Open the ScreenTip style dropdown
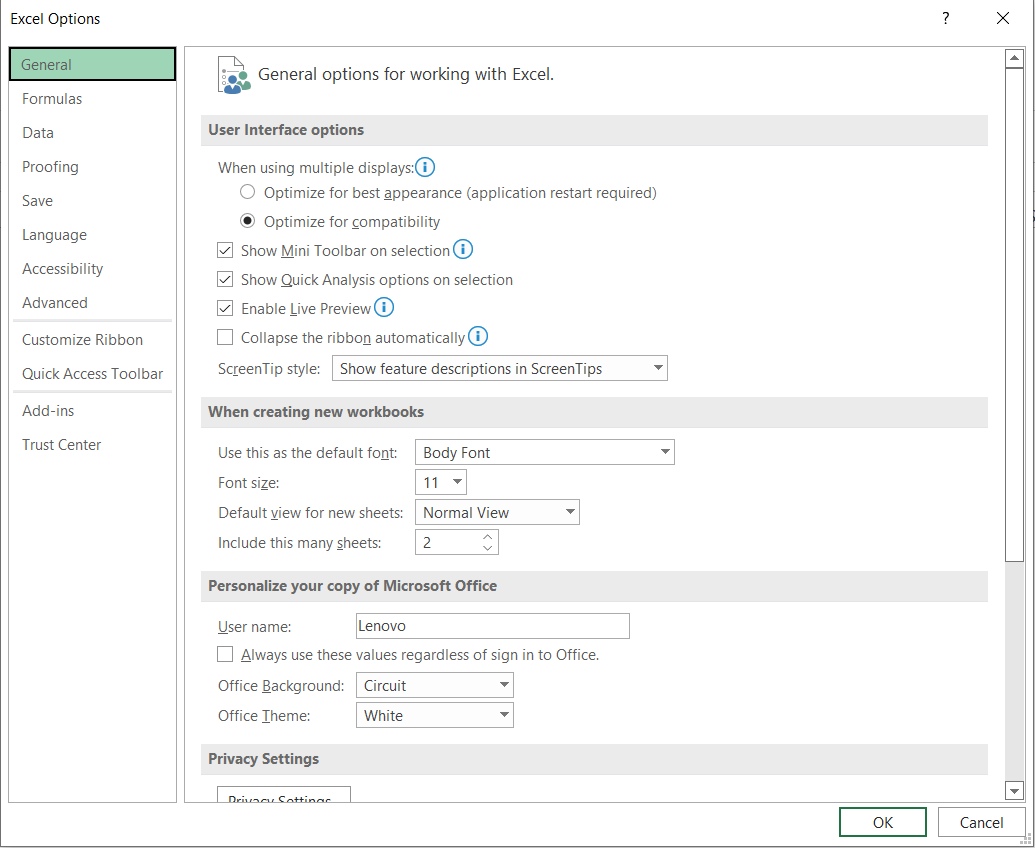This screenshot has height=848, width=1035. pyautogui.click(x=499, y=369)
